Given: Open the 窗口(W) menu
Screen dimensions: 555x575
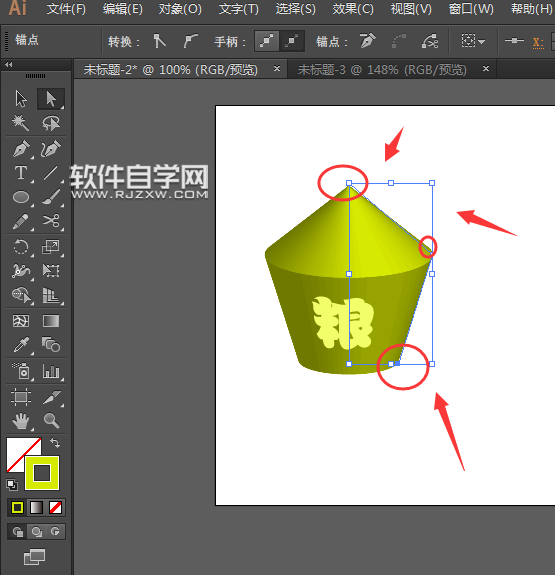Looking at the screenshot, I should [x=471, y=9].
